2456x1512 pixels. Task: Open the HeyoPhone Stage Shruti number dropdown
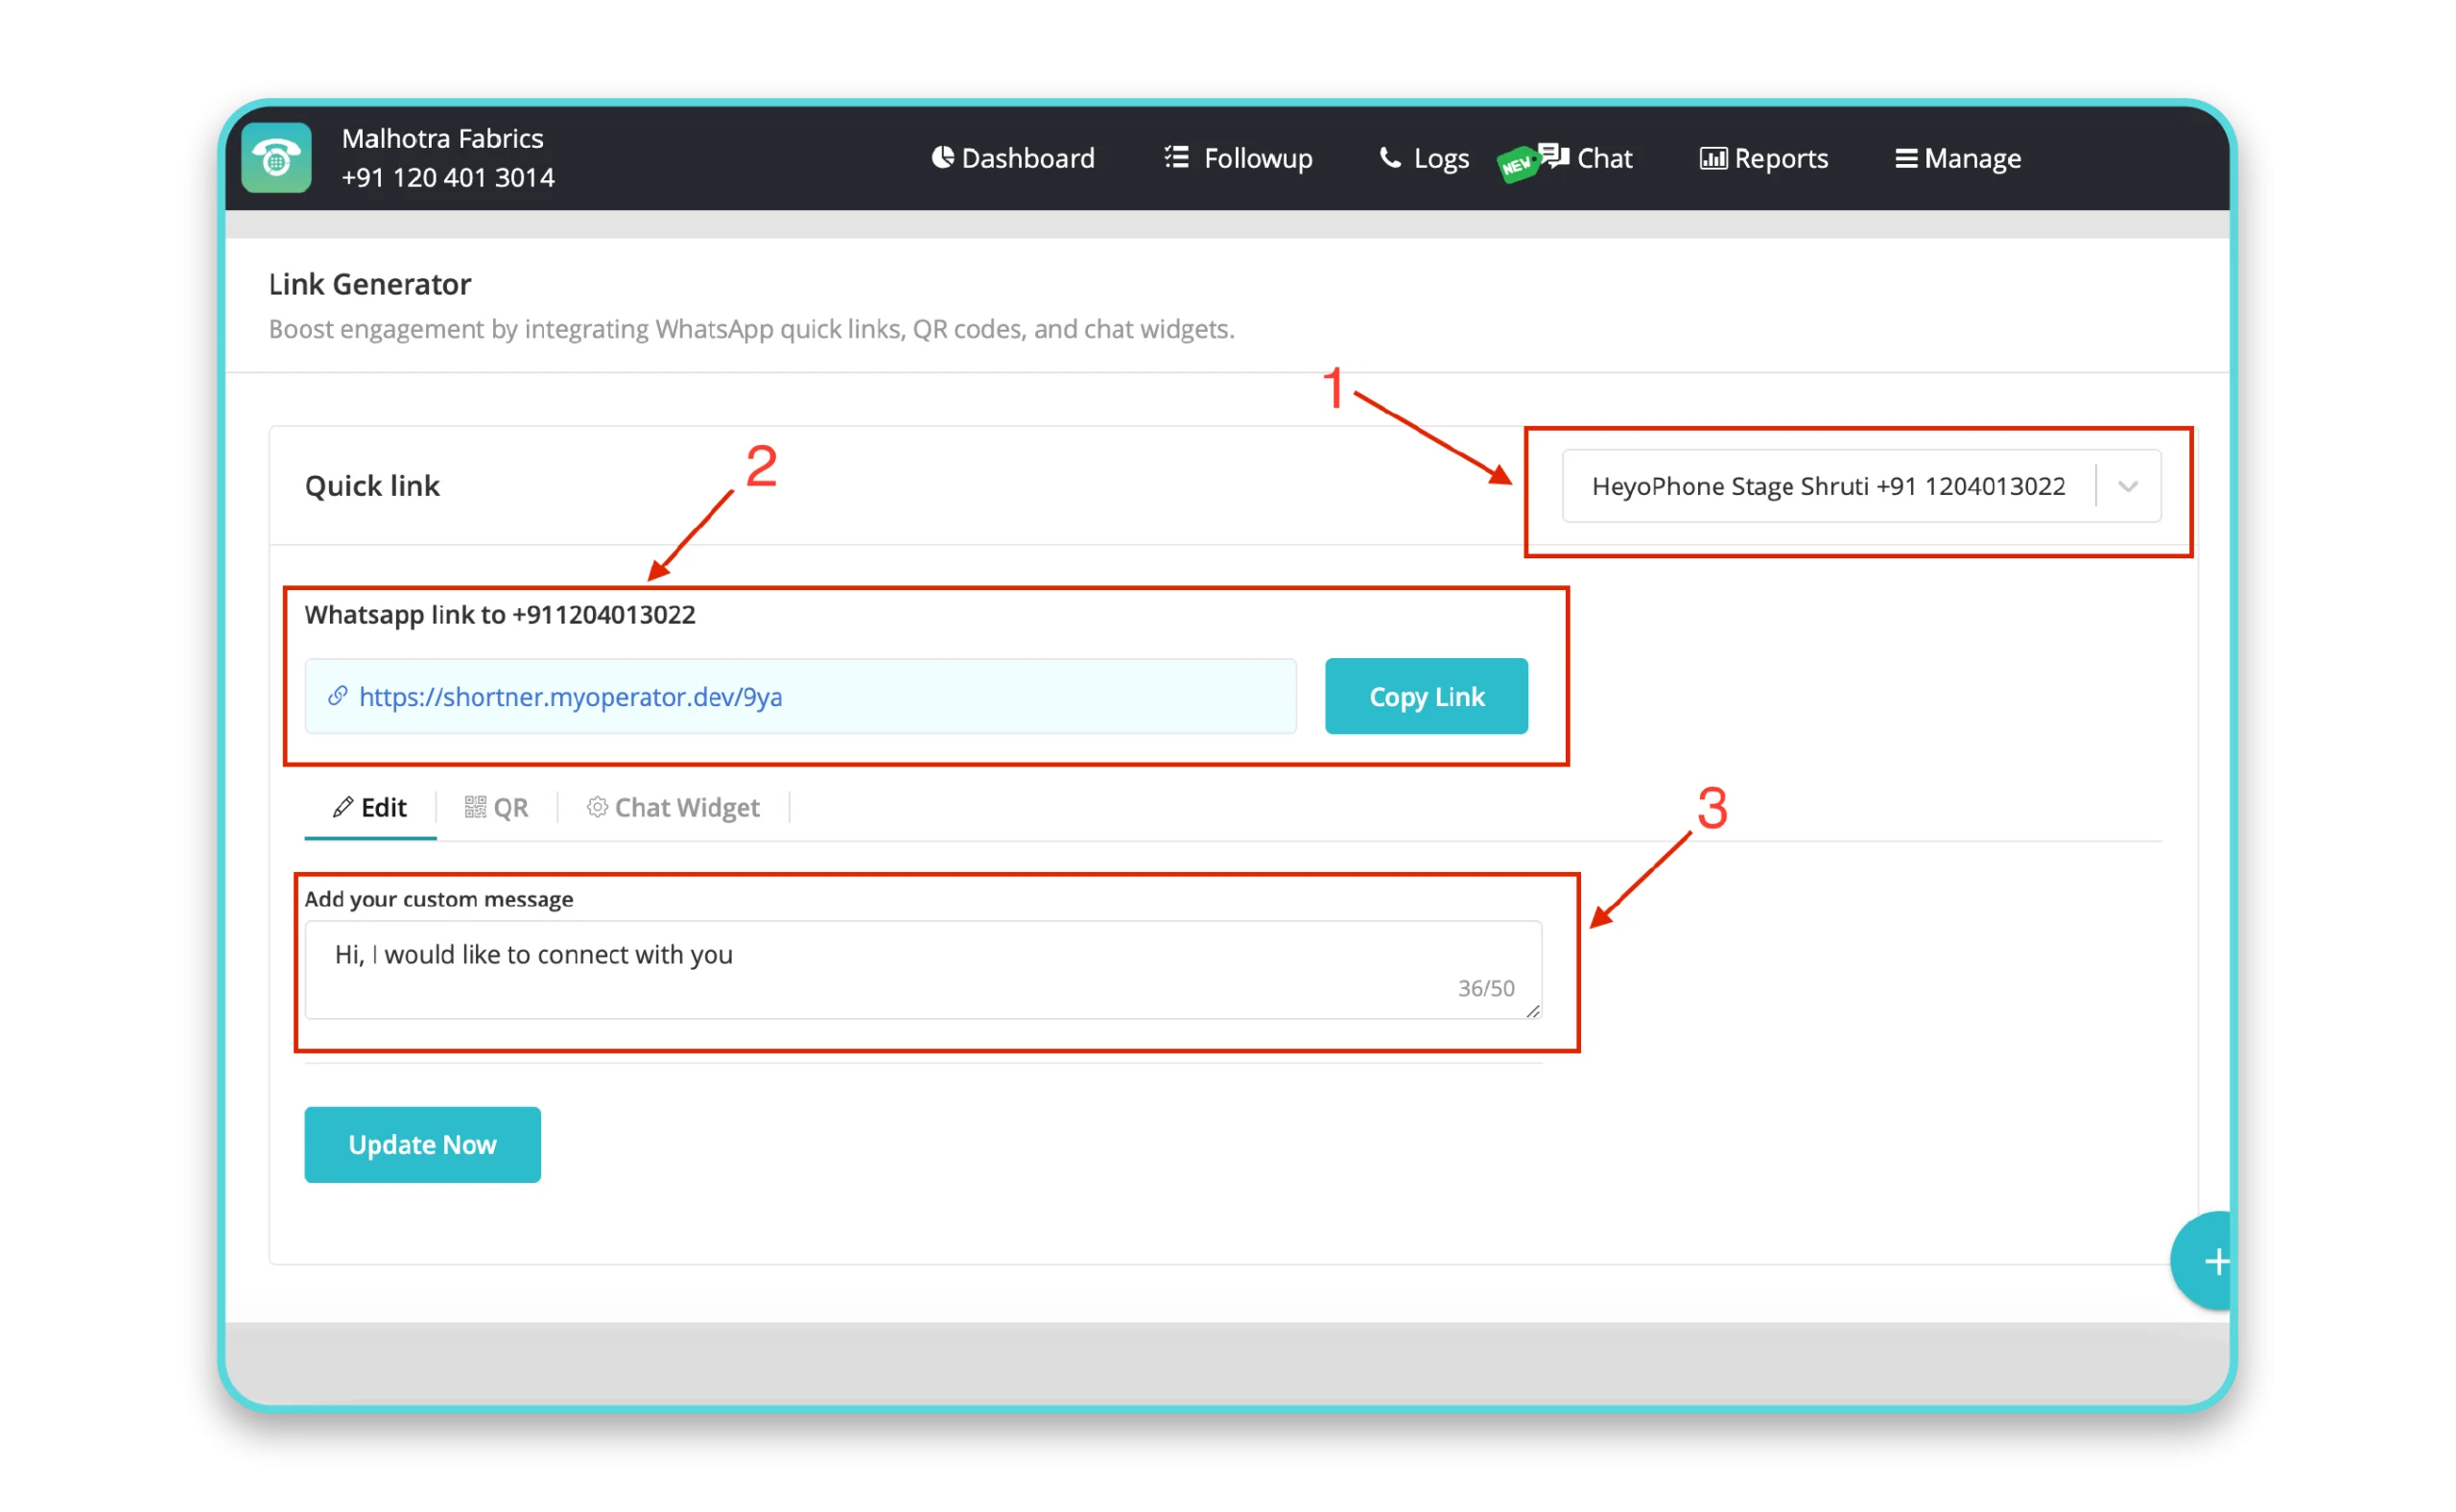[2128, 487]
